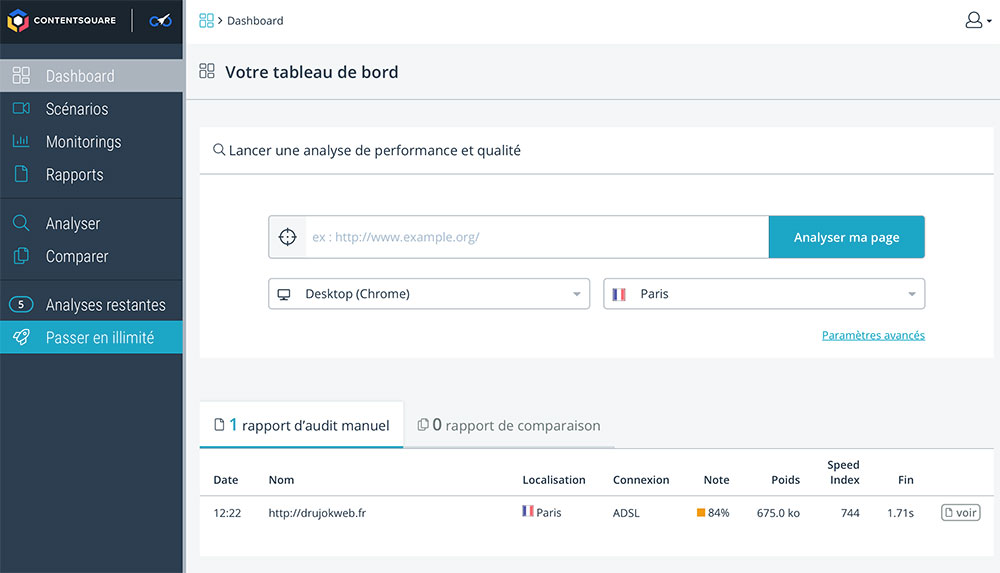The width and height of the screenshot is (1000, 573).
Task: Switch to rapport de comparaison tab
Action: (x=509, y=425)
